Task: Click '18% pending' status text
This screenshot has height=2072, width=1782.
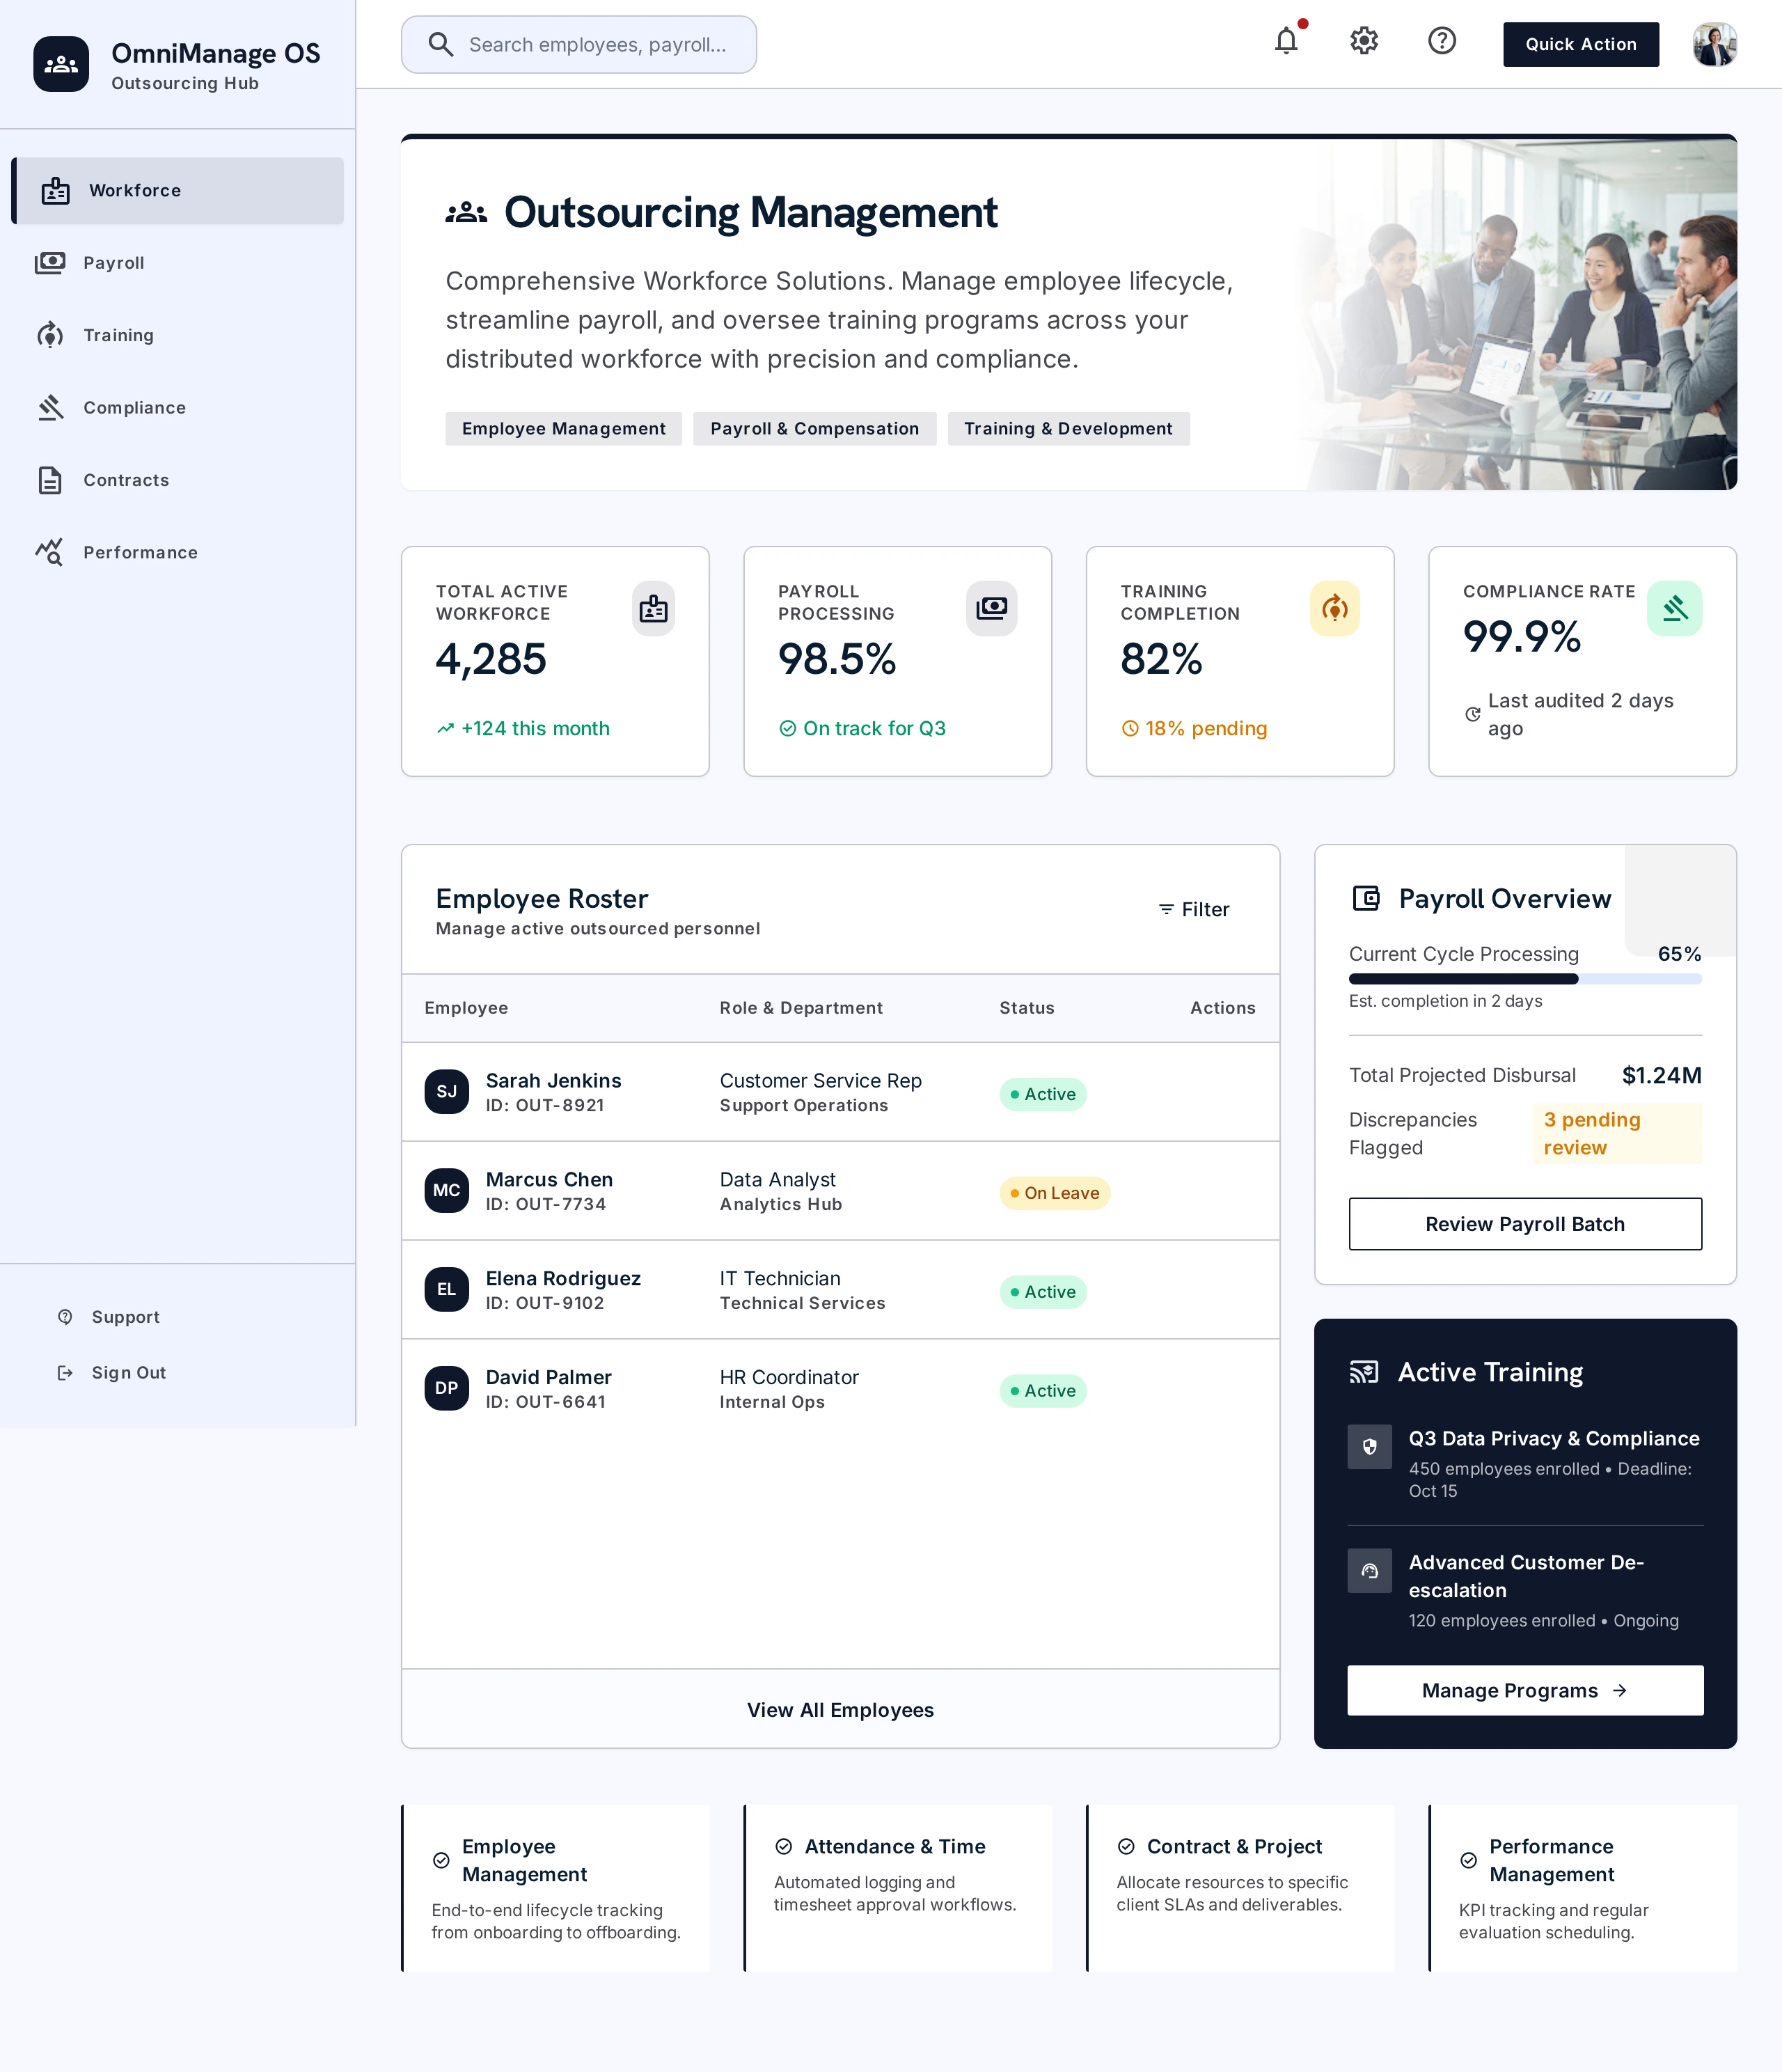Action: click(1206, 729)
